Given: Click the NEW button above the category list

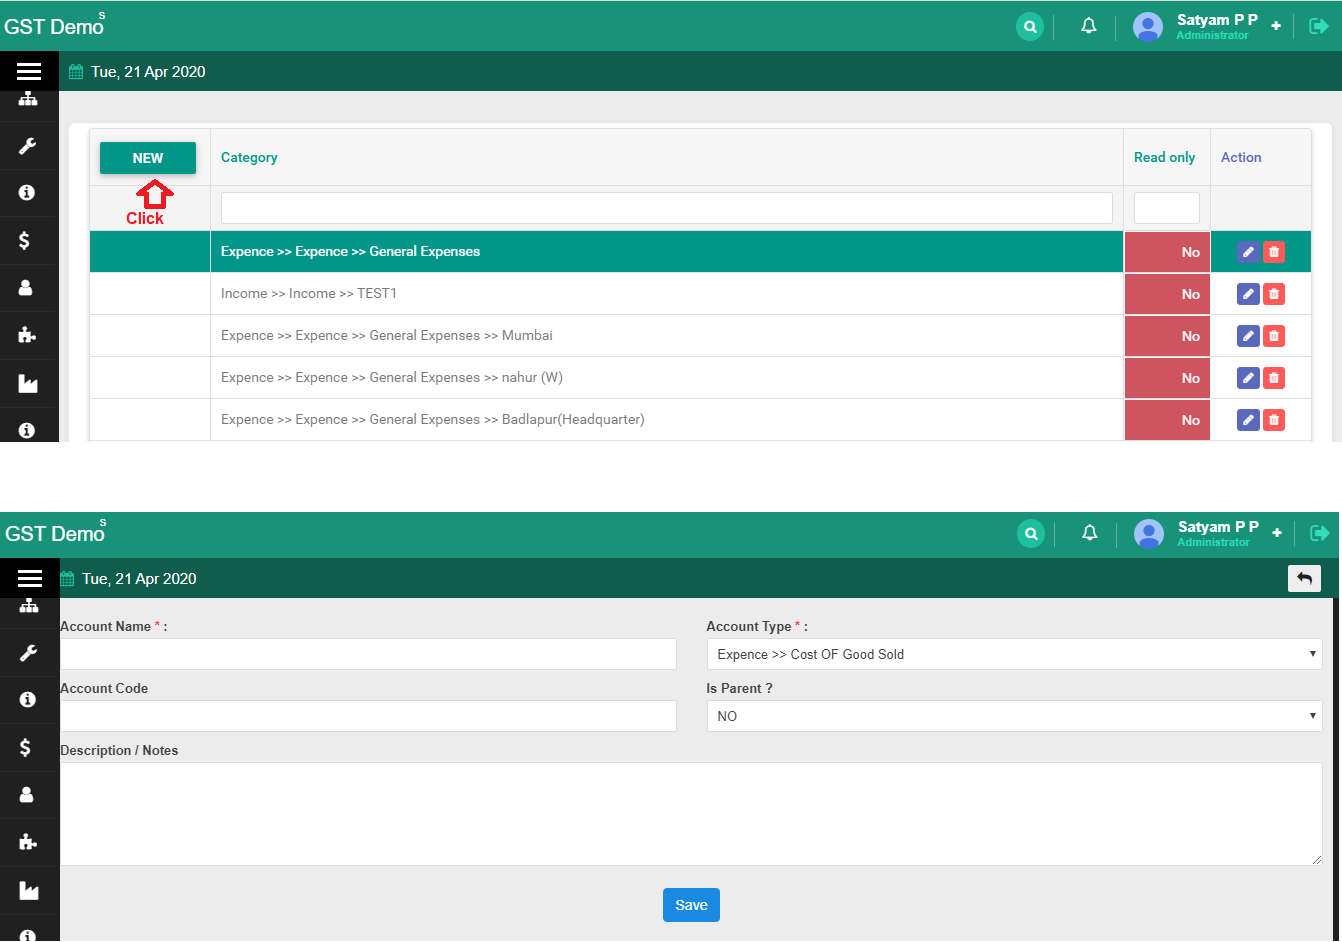Looking at the screenshot, I should click(x=147, y=157).
